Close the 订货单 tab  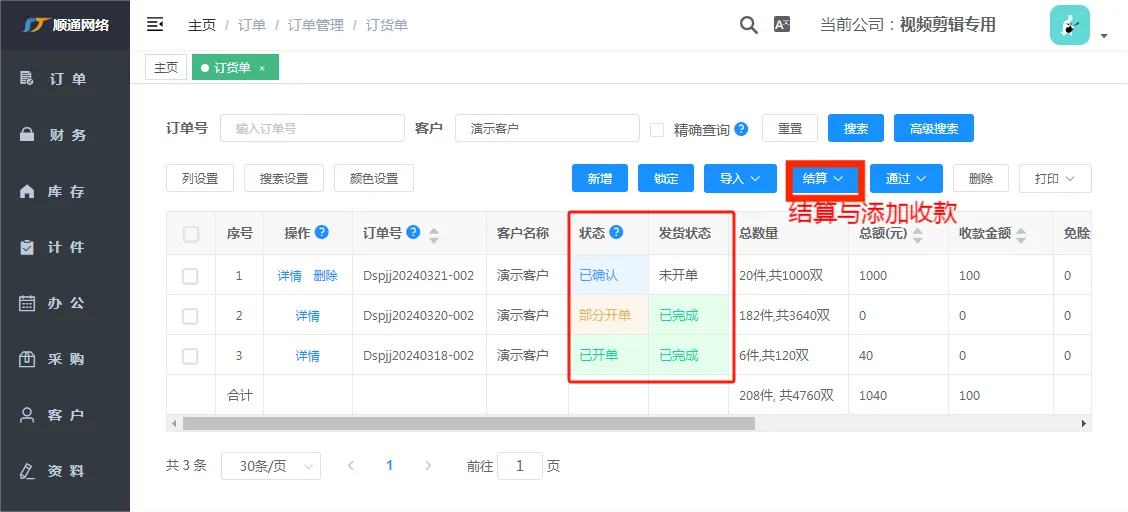pos(263,68)
